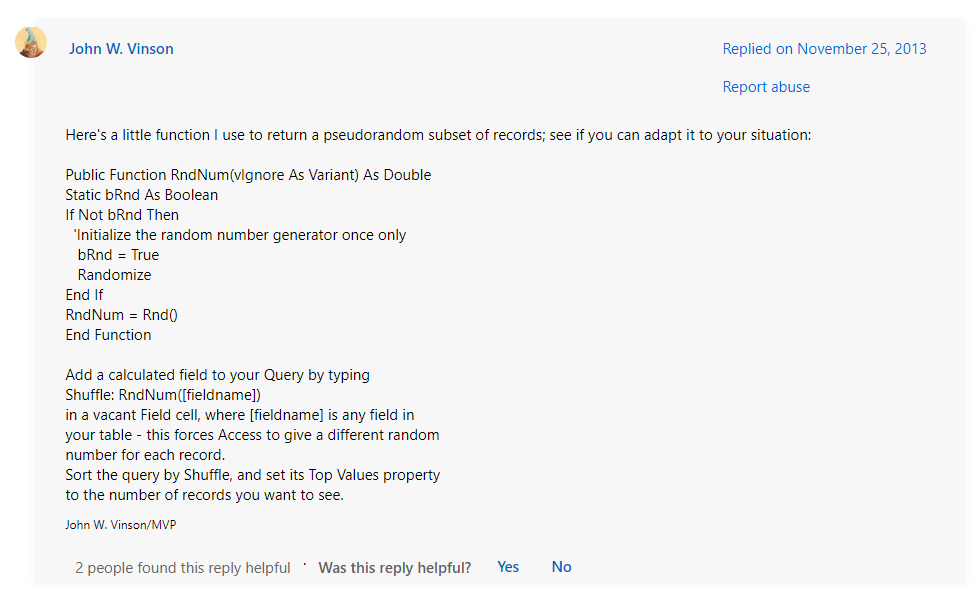Click the 'Initialize the random number generator' comment
The width and height of the screenshot is (980, 603).
[x=239, y=235]
